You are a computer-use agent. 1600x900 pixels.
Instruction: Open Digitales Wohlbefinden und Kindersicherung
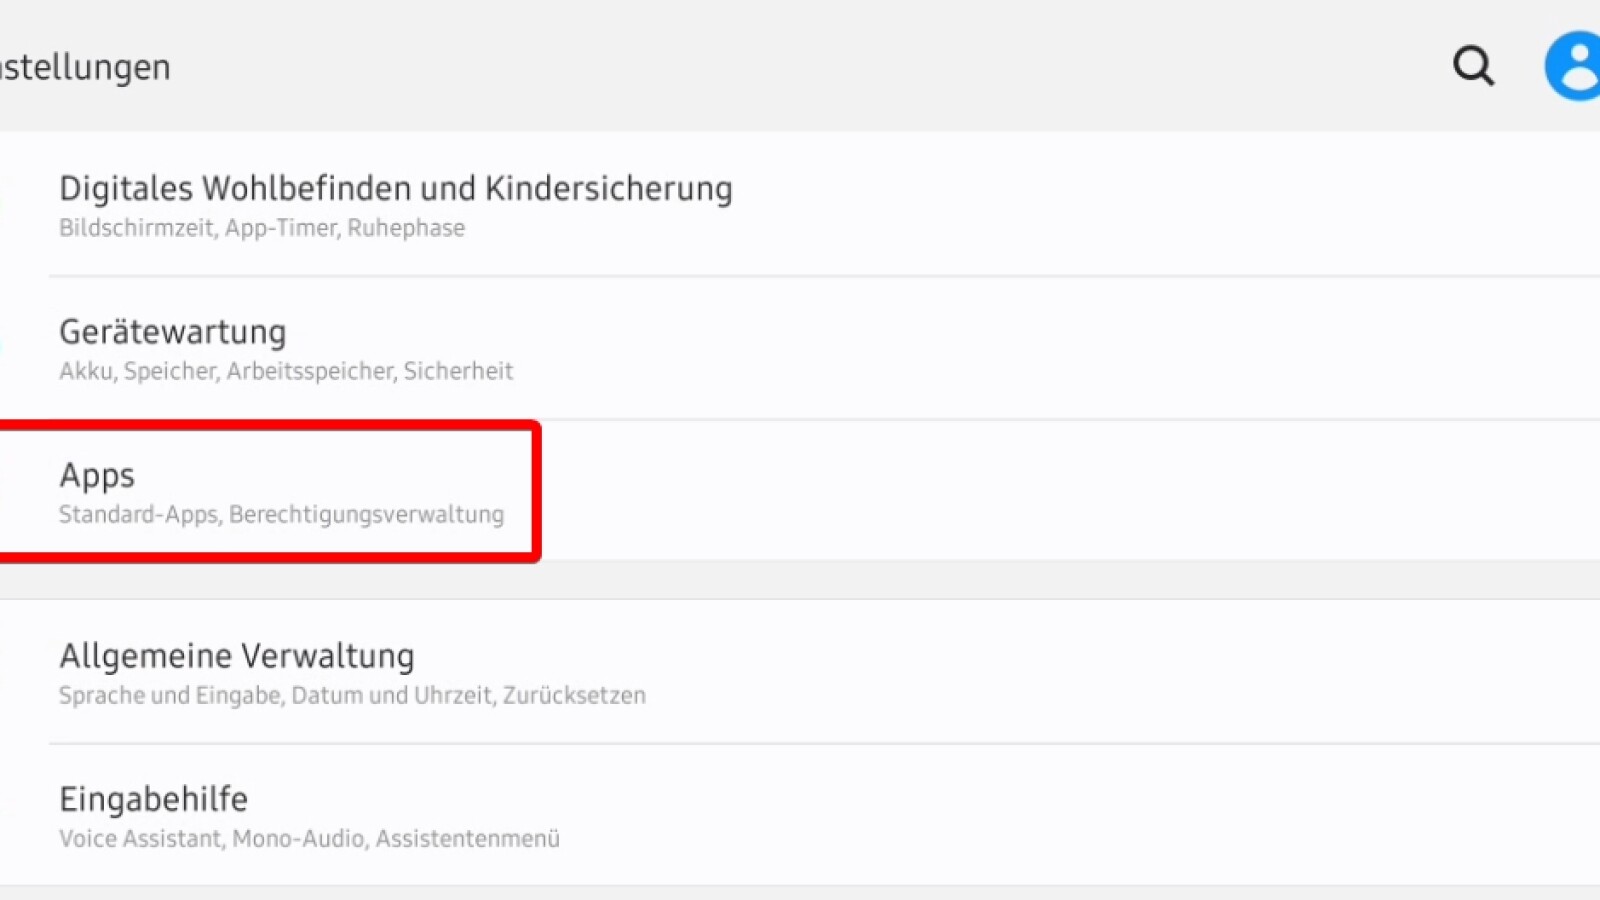click(395, 189)
